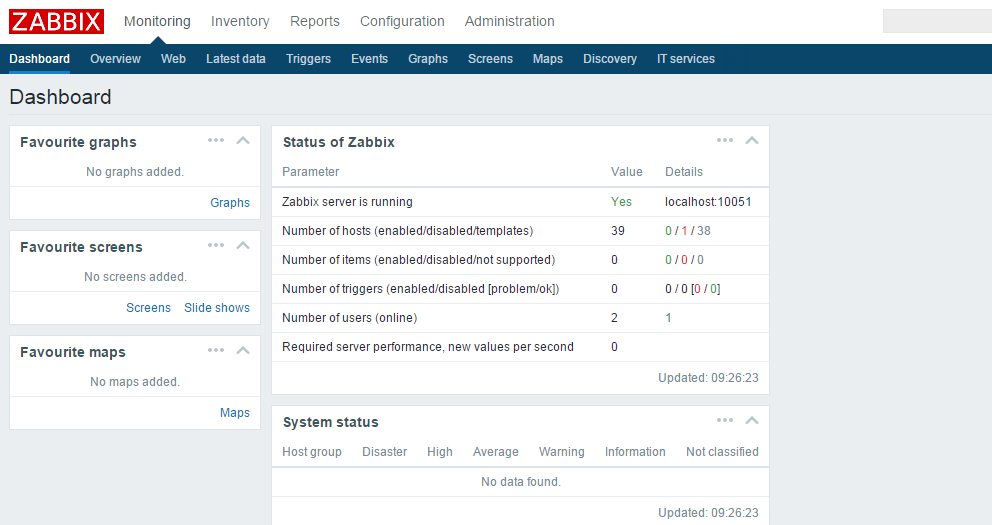This screenshot has height=525, width=992.
Task: Open System status widget menu dots
Action: pyautogui.click(x=725, y=421)
